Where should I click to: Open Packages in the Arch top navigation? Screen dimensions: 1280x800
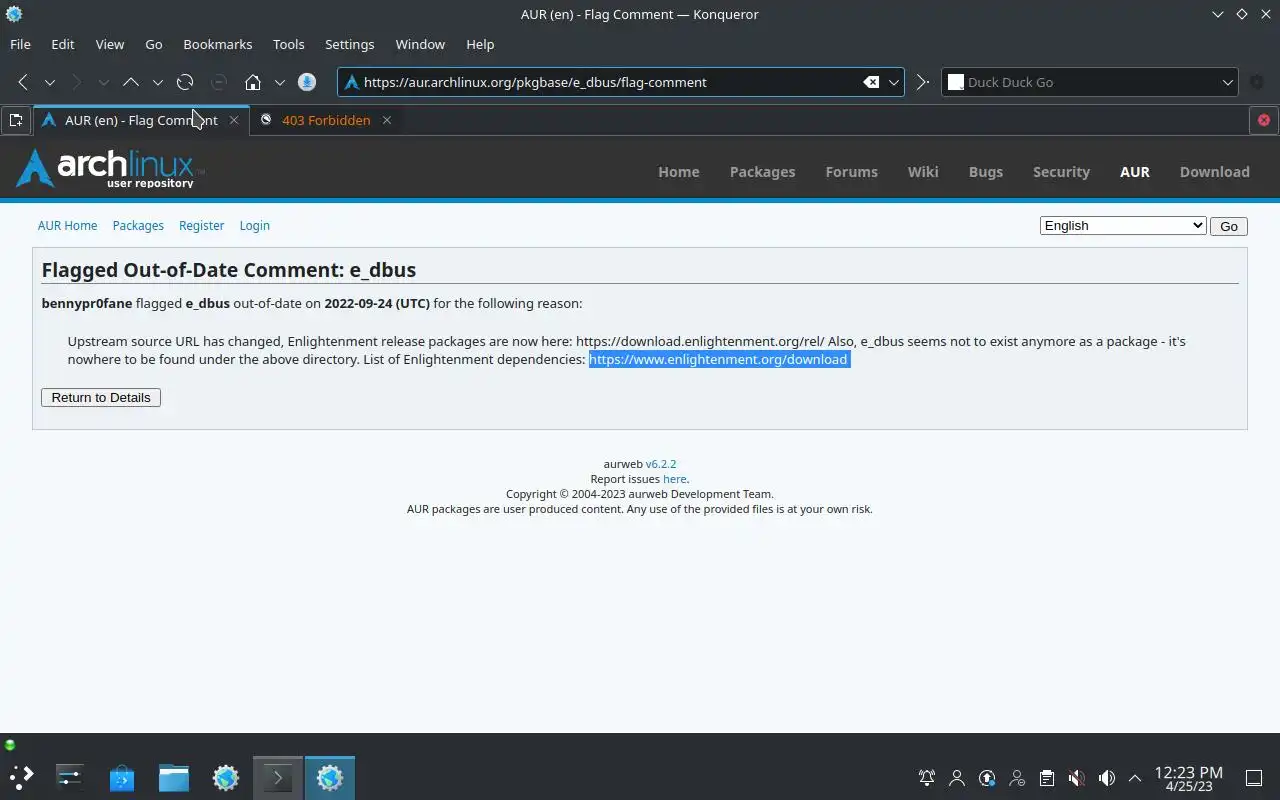[x=762, y=172]
